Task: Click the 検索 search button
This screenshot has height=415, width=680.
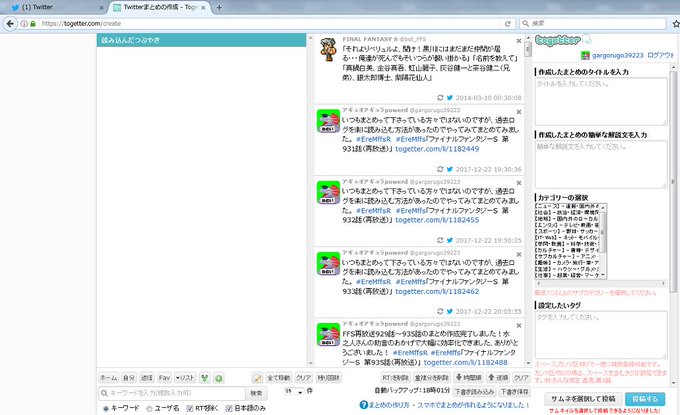Action: pos(256,393)
